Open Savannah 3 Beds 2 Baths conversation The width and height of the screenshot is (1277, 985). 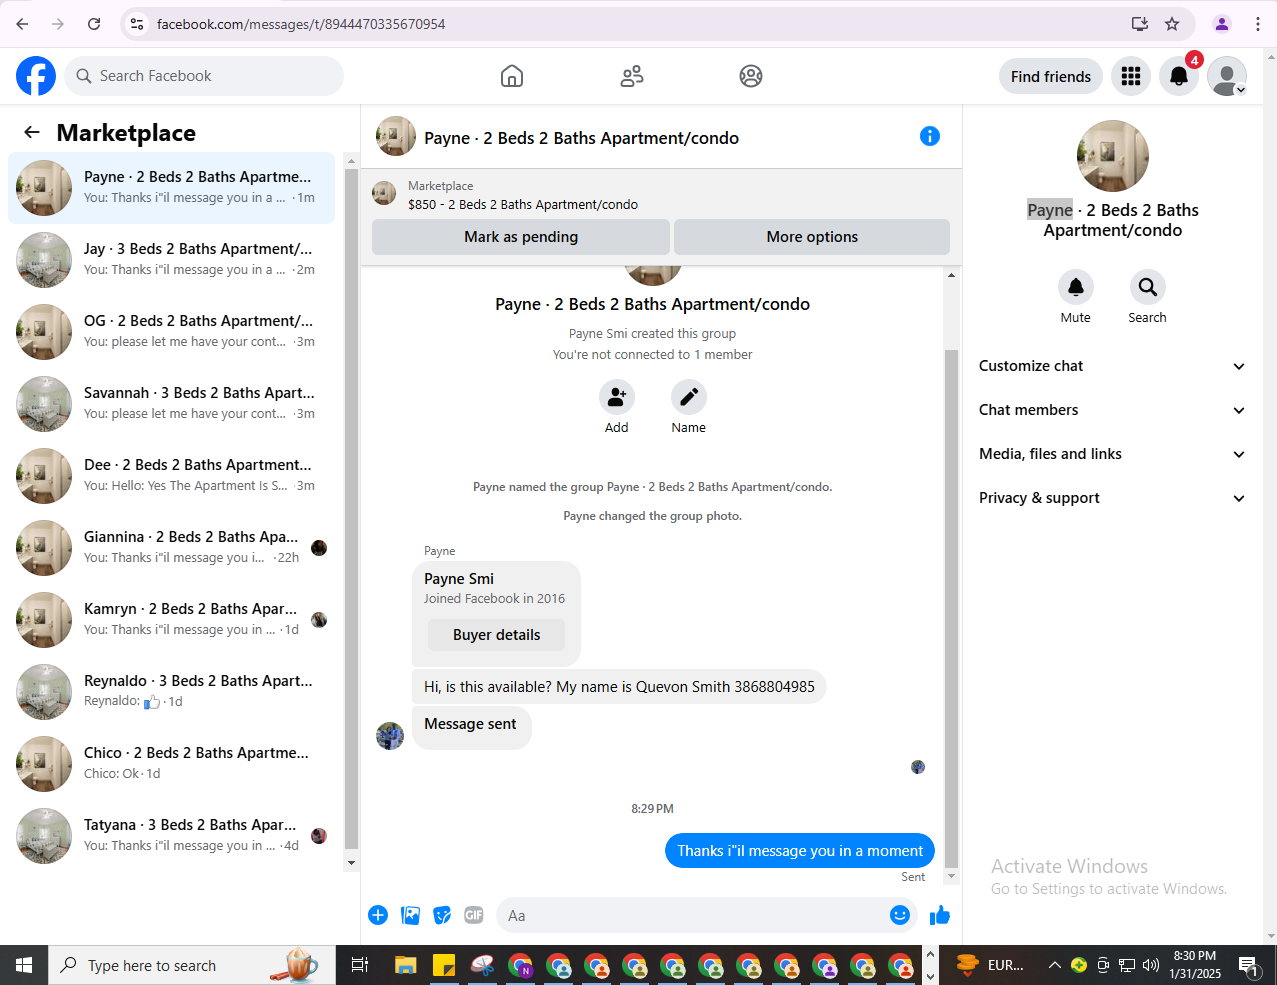coord(171,404)
